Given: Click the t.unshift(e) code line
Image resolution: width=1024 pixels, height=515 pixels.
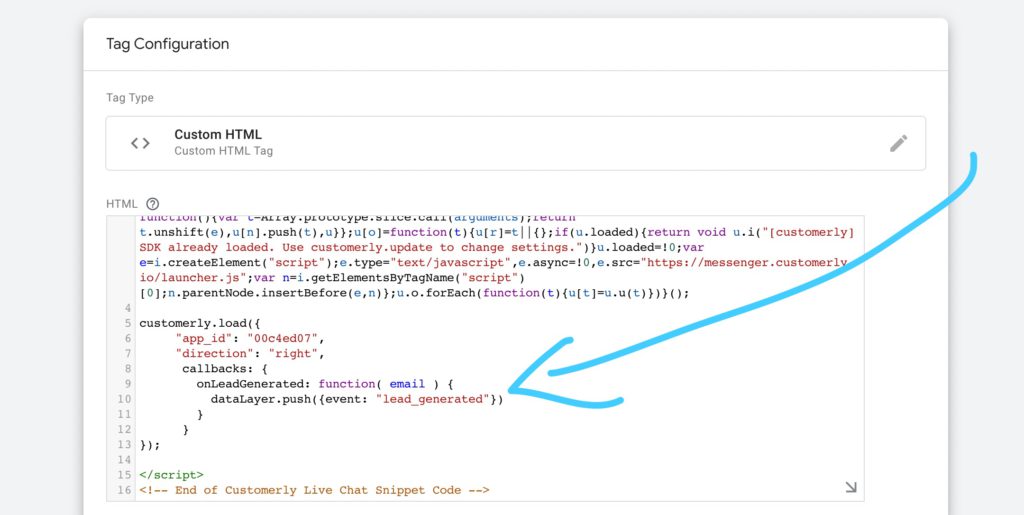Looking at the screenshot, I should pyautogui.click(x=496, y=232).
